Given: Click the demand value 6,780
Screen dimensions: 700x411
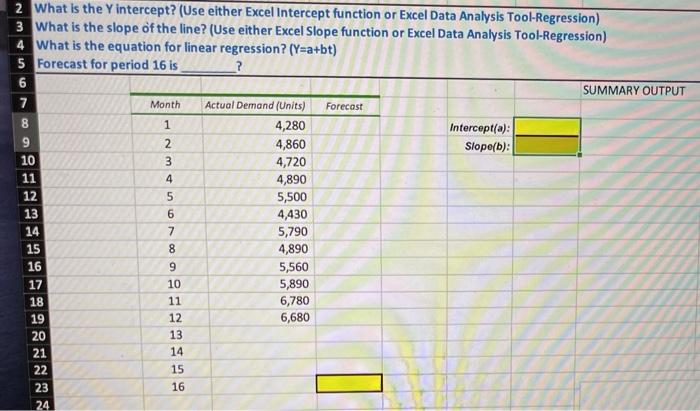Looking at the screenshot, I should [295, 301].
